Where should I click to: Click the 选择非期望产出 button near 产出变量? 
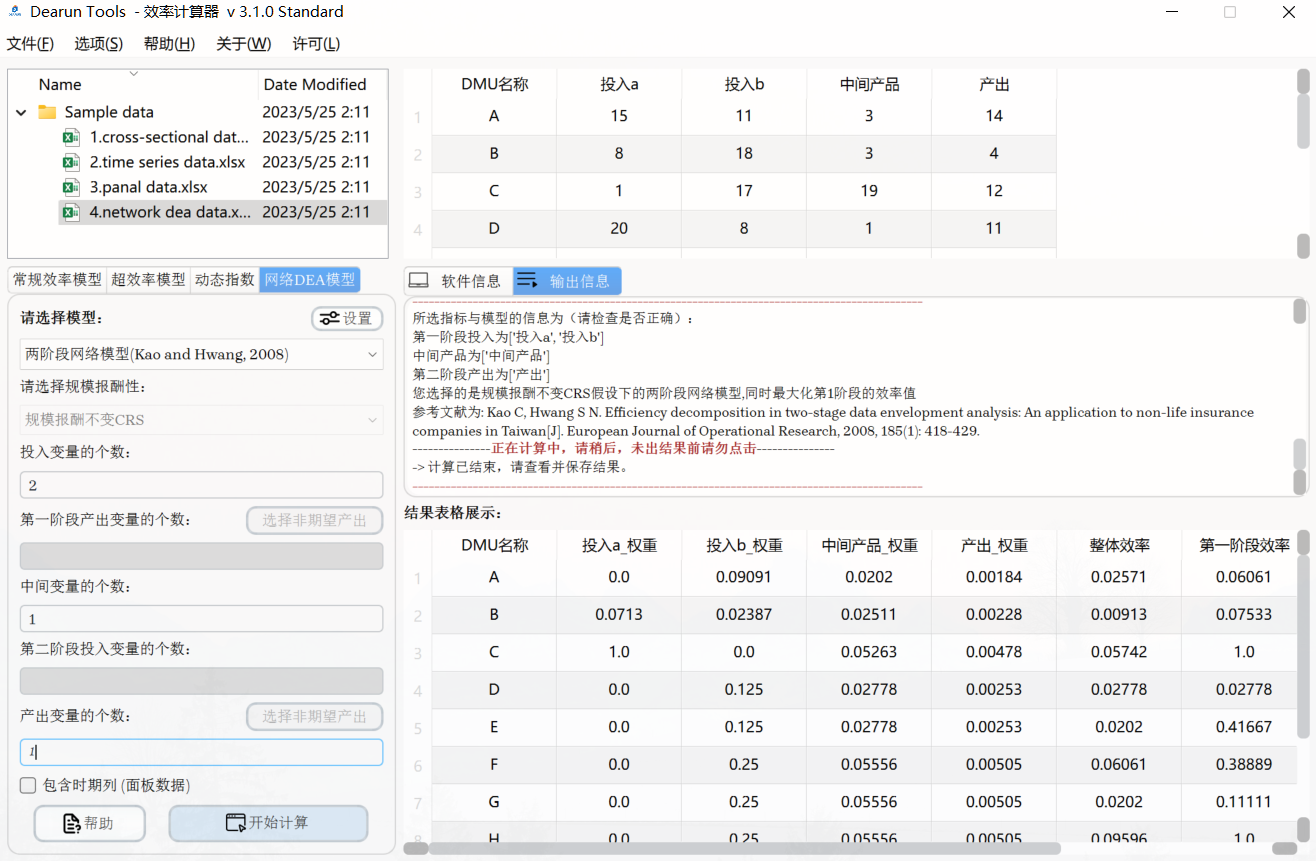[x=314, y=716]
